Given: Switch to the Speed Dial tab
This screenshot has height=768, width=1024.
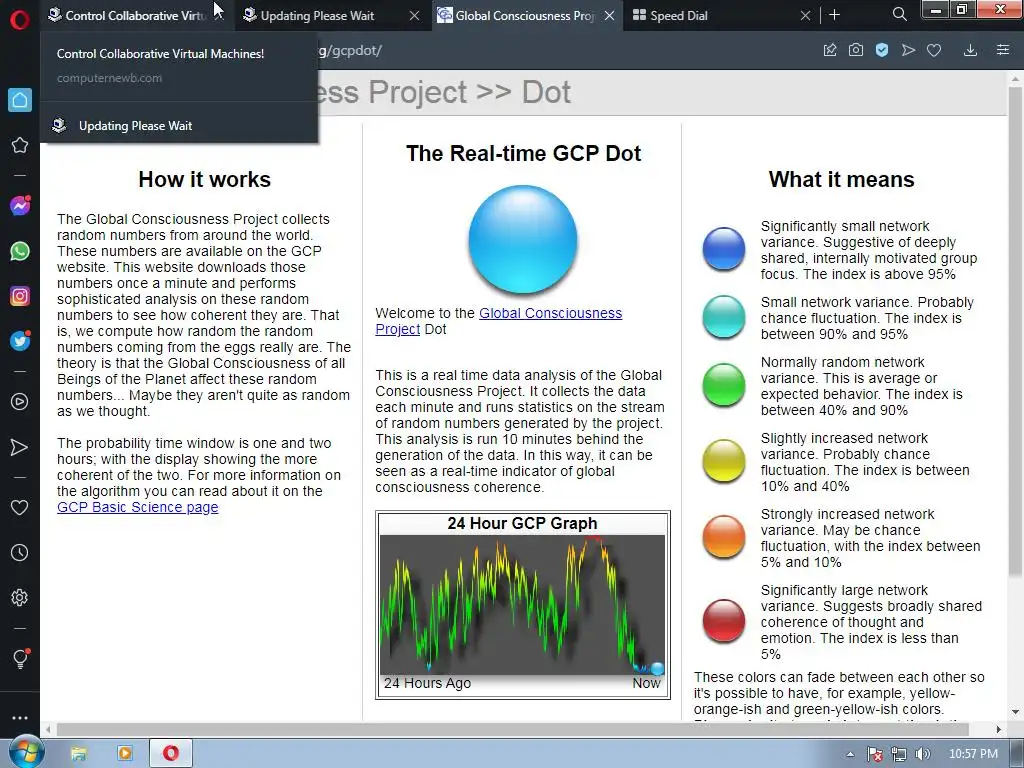Looking at the screenshot, I should pos(712,15).
